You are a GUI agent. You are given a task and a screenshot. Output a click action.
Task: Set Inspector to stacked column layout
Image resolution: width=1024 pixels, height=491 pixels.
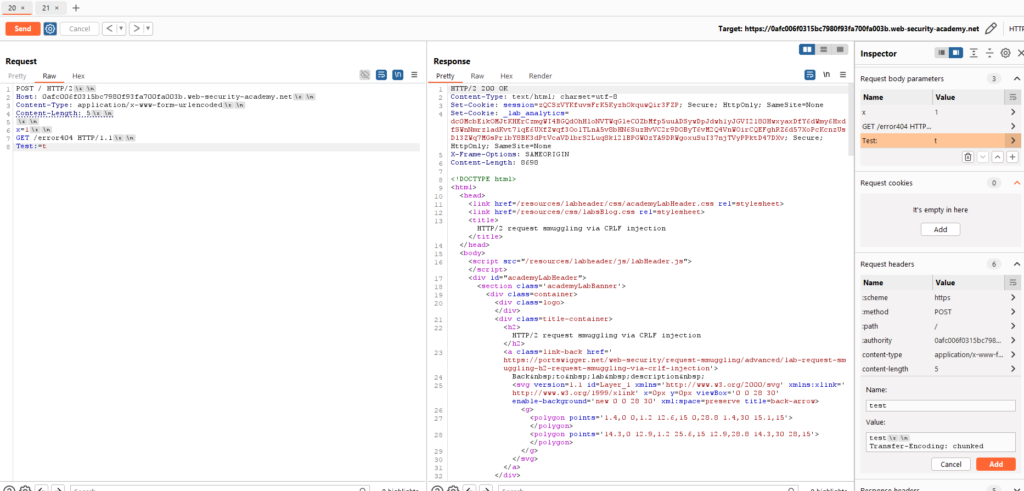(x=941, y=53)
